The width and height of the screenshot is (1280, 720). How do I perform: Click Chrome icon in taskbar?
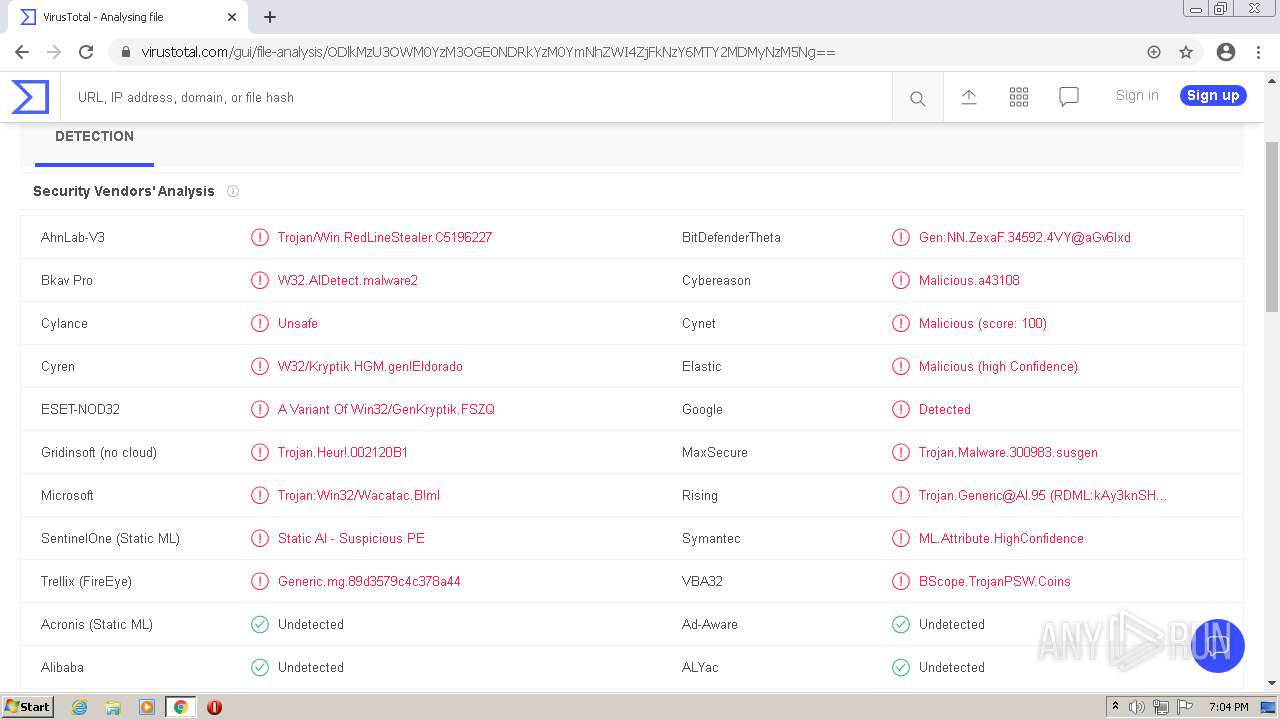(180, 707)
